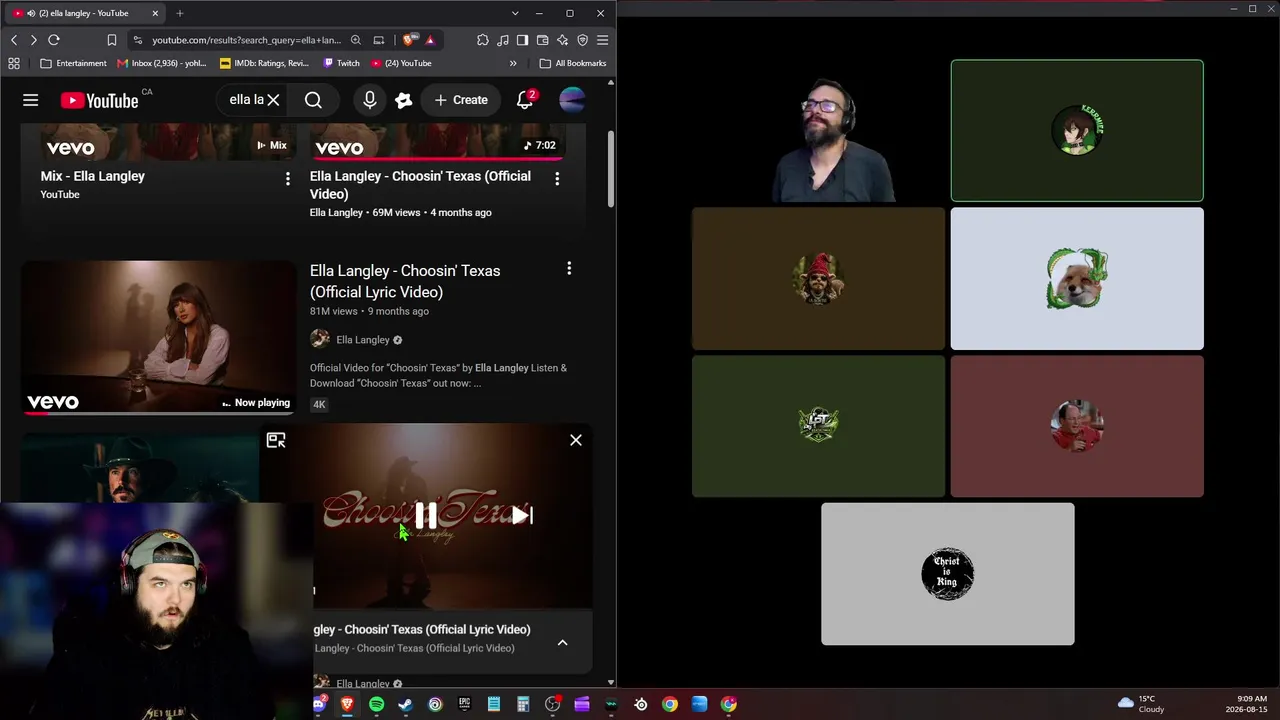
Task: Click the lyric video thumbnail marked Now playing
Action: (159, 337)
